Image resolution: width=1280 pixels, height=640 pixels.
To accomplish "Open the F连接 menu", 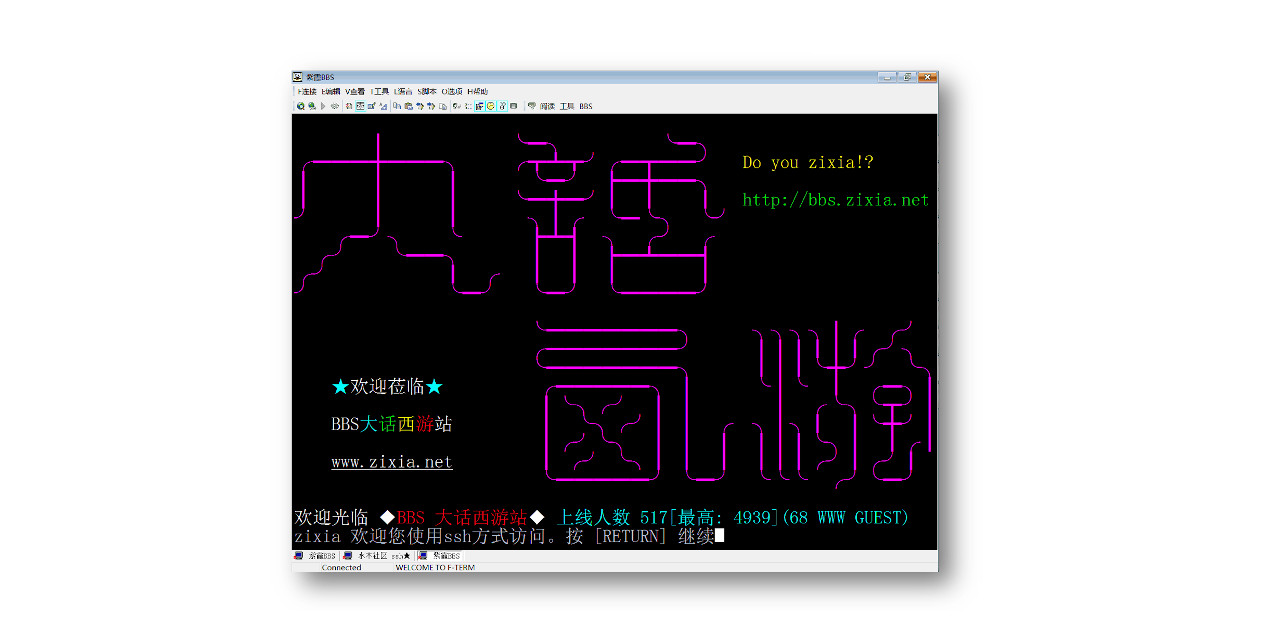I will [306, 91].
